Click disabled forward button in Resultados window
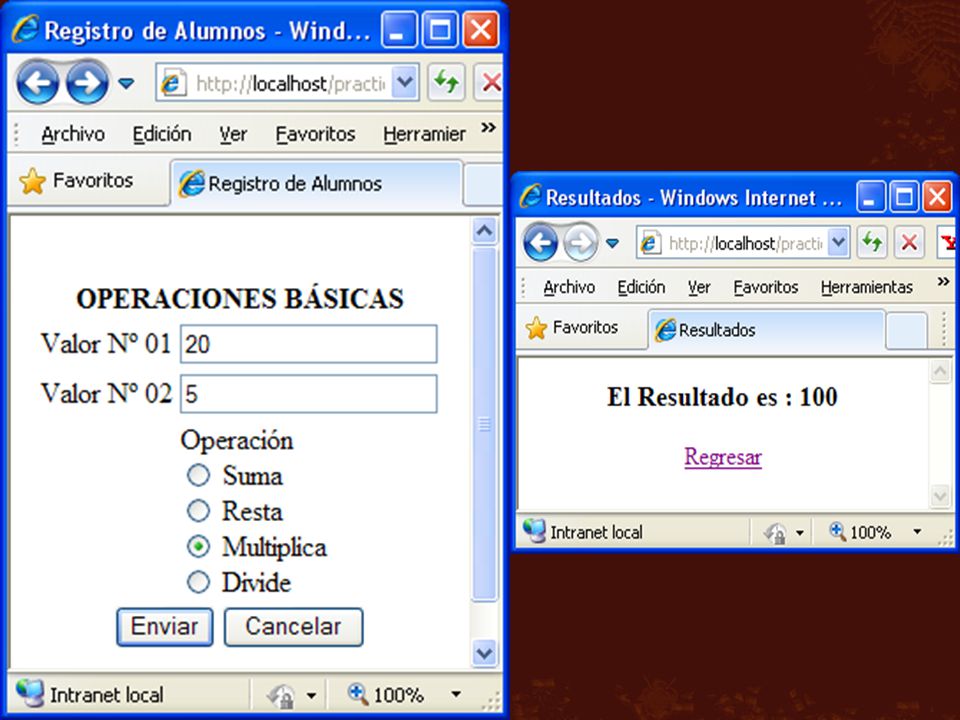 580,243
